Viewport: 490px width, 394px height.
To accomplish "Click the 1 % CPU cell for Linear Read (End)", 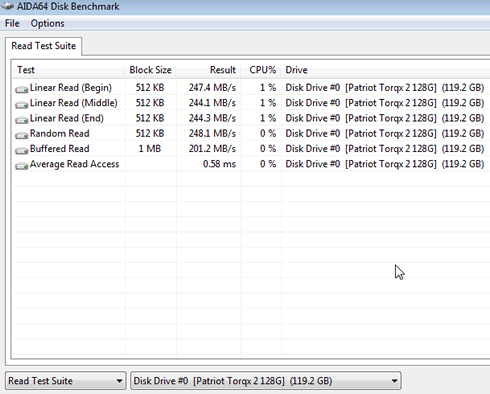I will pos(268,118).
